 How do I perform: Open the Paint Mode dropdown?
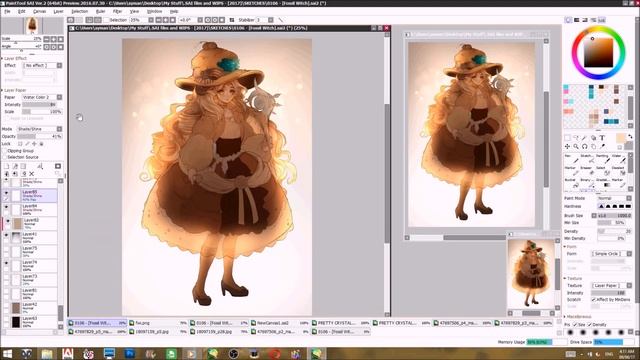614,198
